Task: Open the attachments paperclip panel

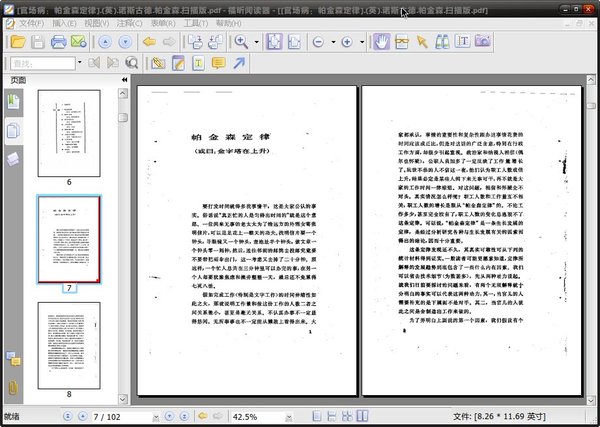Action: (13, 387)
